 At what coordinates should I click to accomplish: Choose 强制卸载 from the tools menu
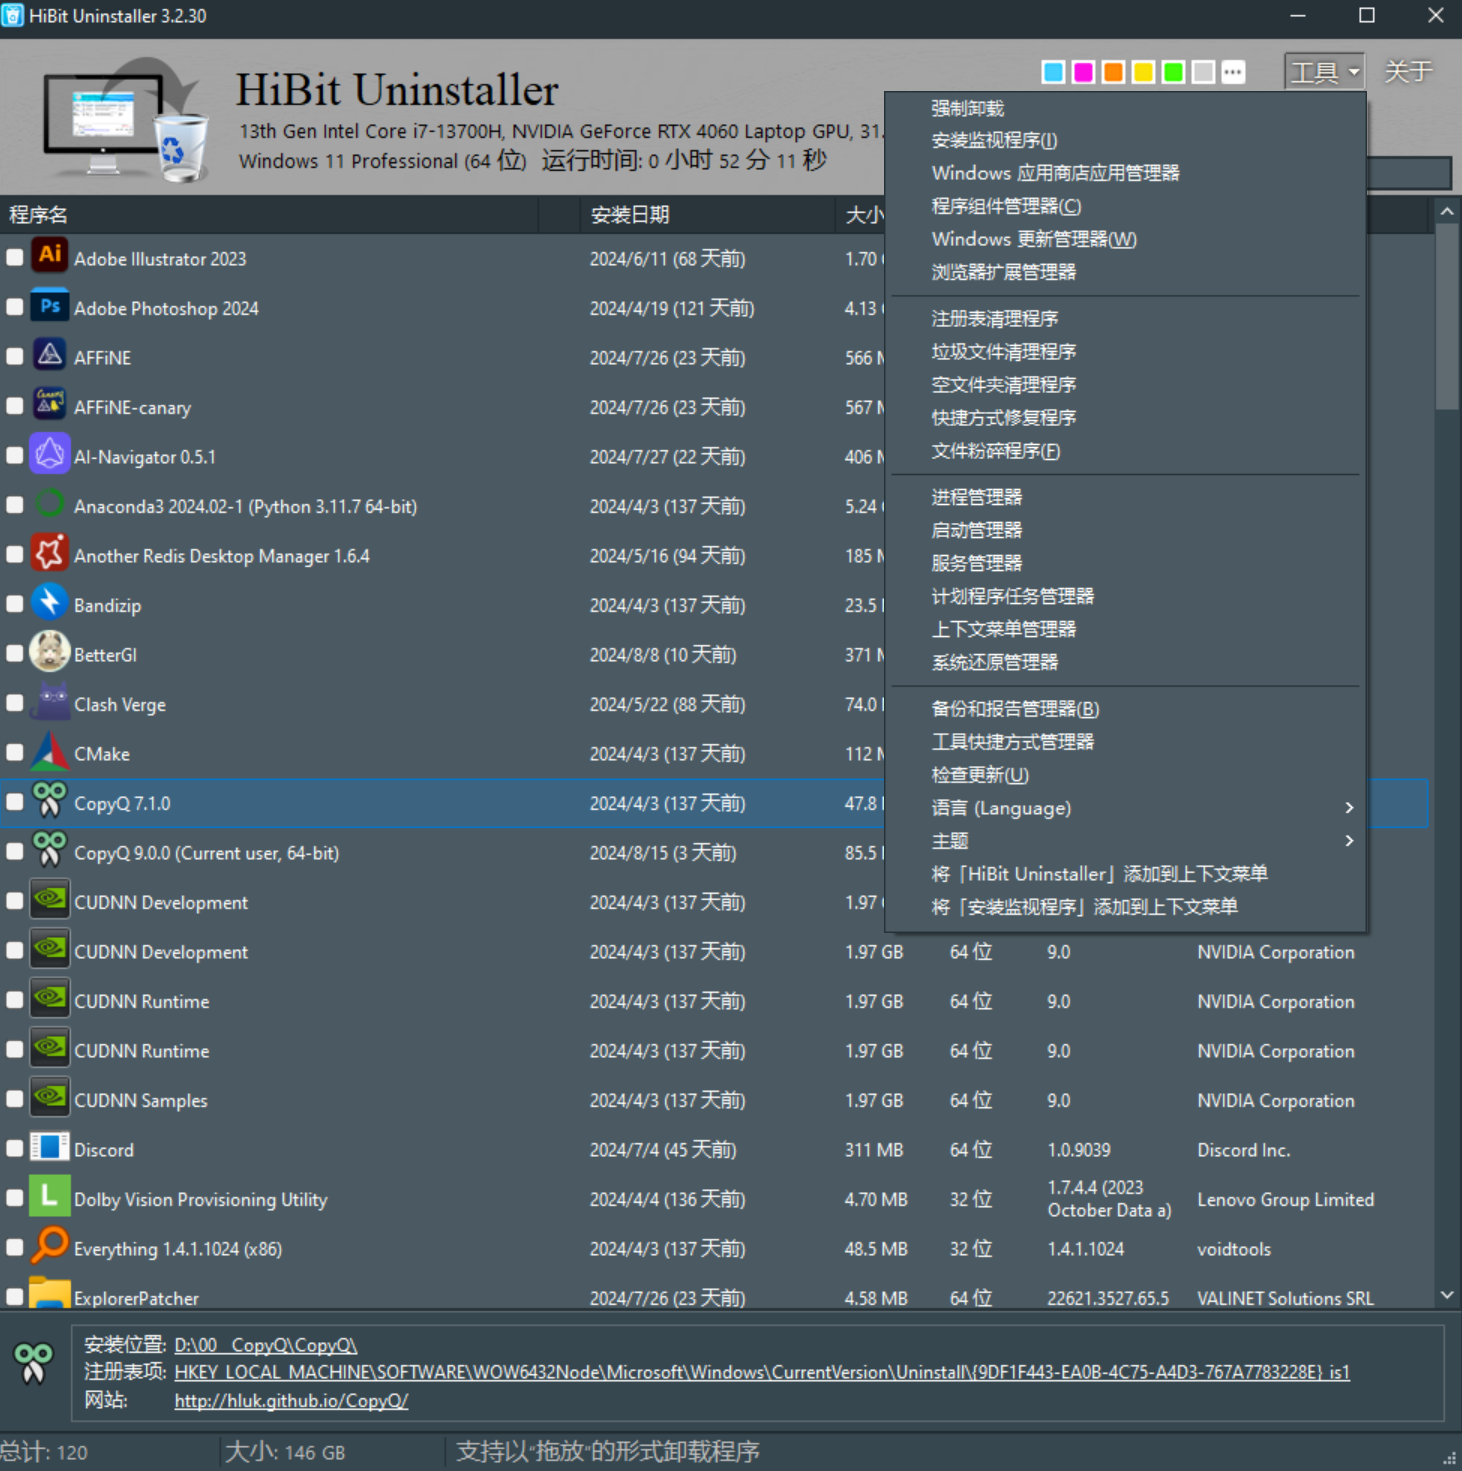pos(1125,108)
